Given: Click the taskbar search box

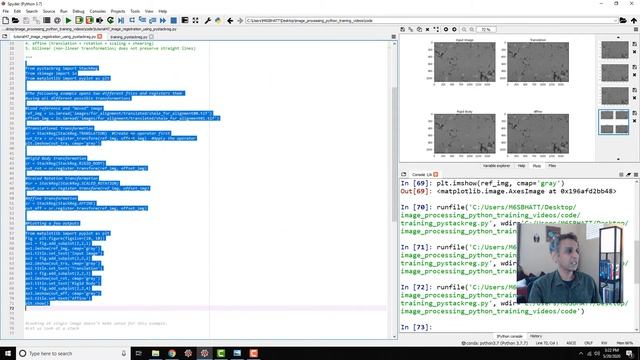Looking at the screenshot, I should click(x=73, y=353).
